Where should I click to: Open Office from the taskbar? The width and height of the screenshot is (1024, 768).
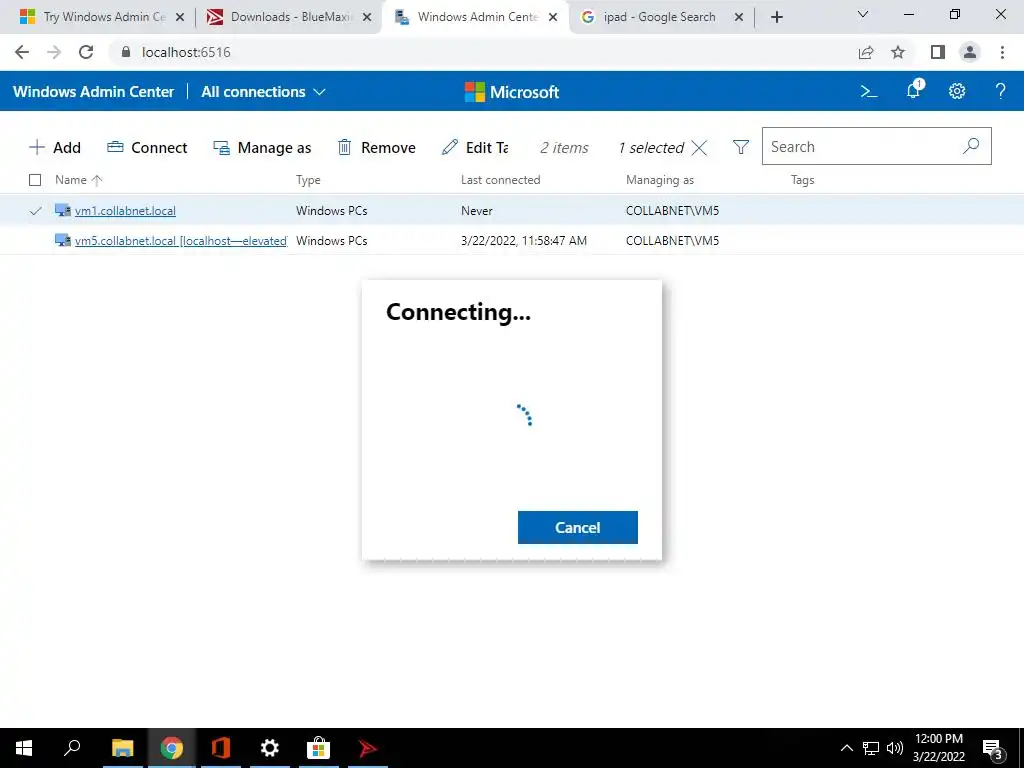[x=221, y=748]
